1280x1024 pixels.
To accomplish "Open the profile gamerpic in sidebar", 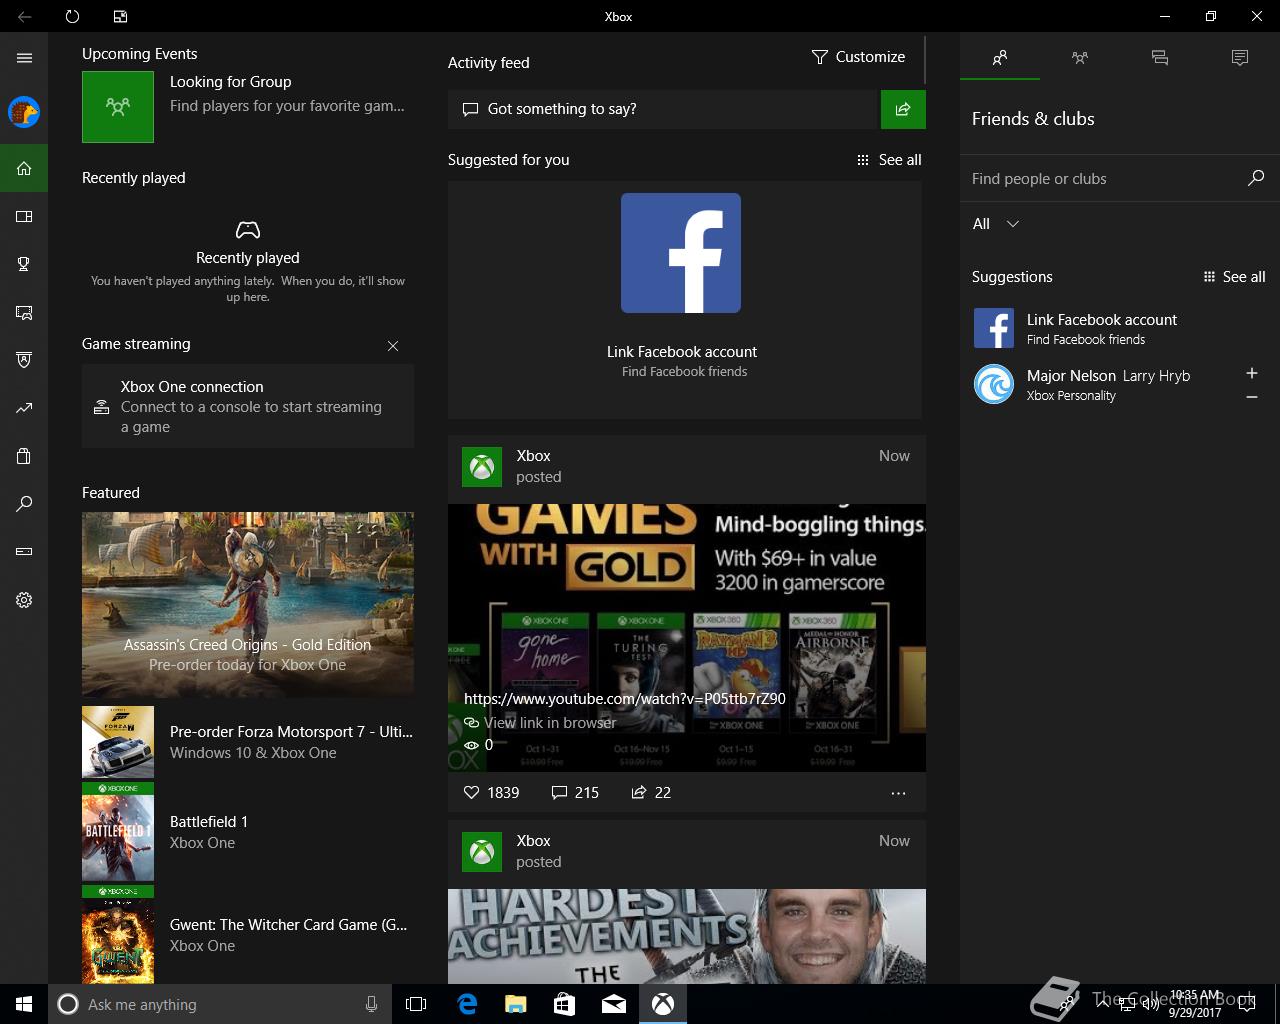I will tap(24, 112).
